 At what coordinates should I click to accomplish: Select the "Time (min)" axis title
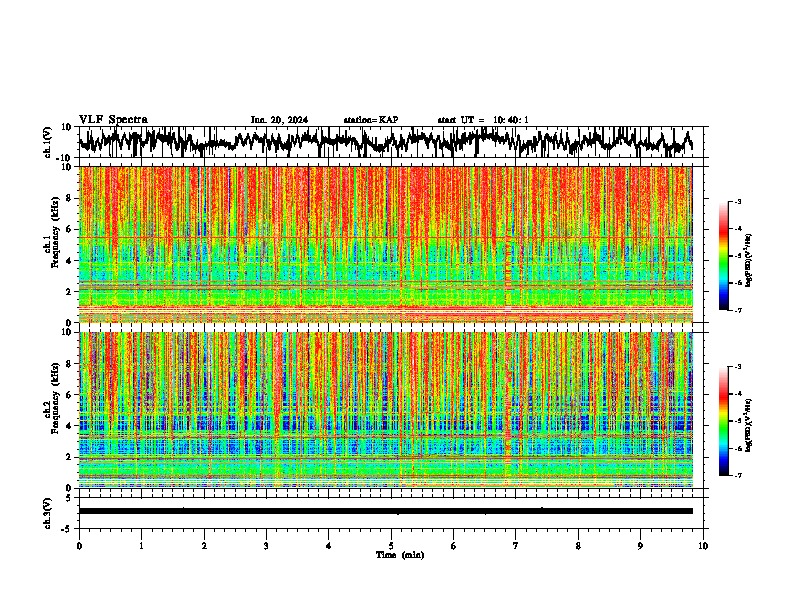tap(400, 555)
